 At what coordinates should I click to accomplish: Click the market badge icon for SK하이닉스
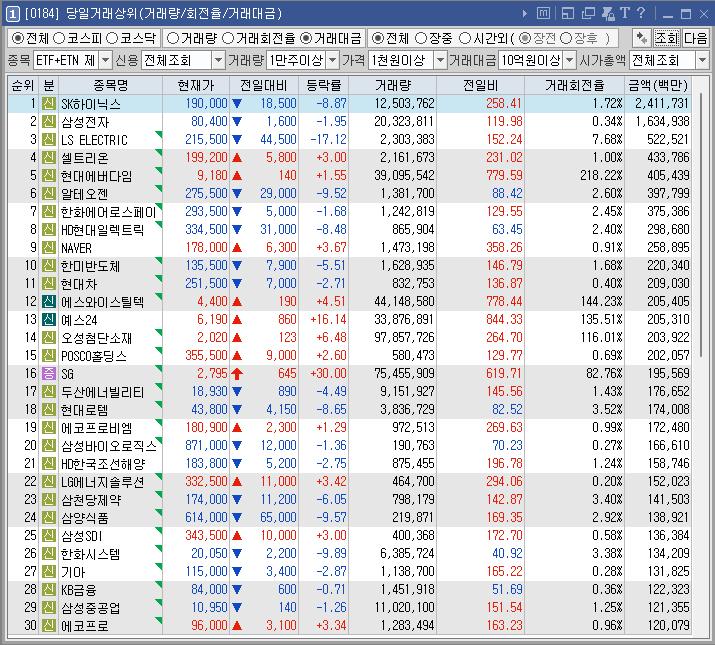(48, 104)
